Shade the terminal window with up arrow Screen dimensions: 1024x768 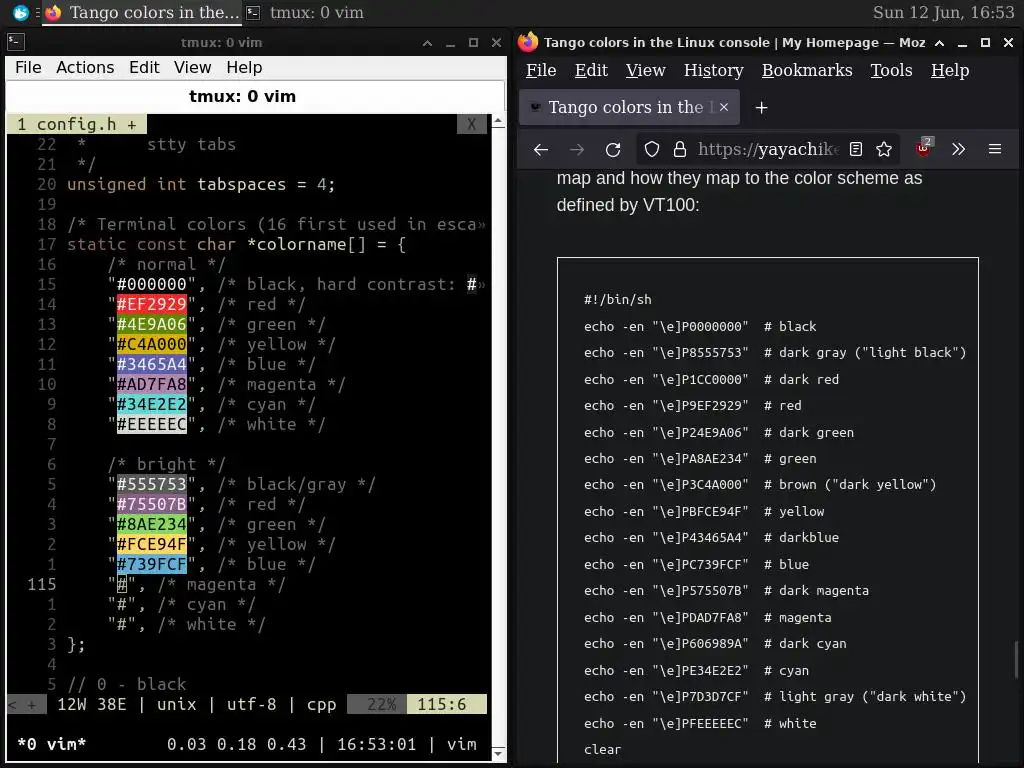[427, 43]
